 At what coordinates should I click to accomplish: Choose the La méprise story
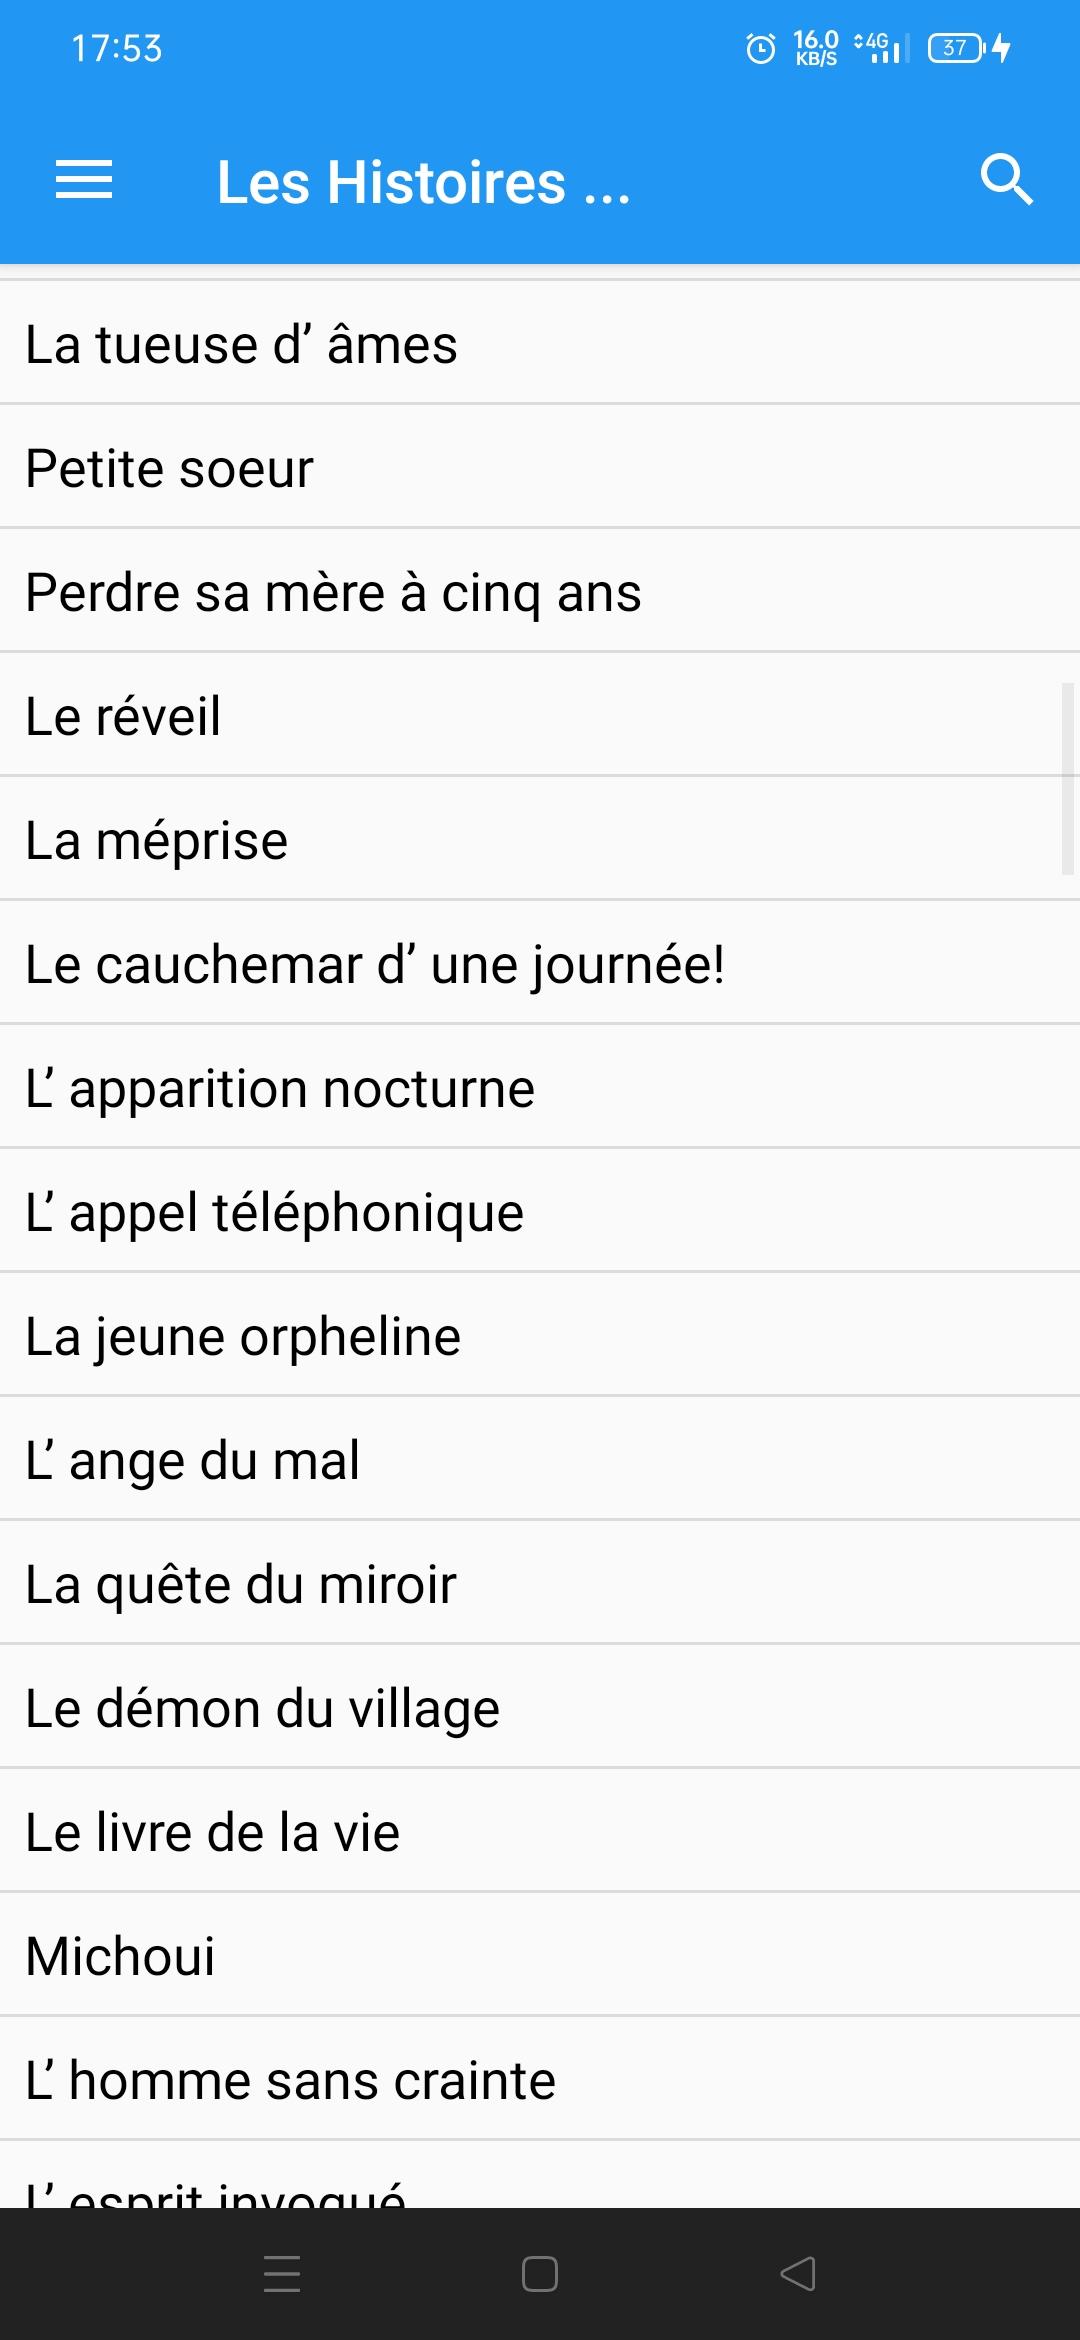pos(540,839)
